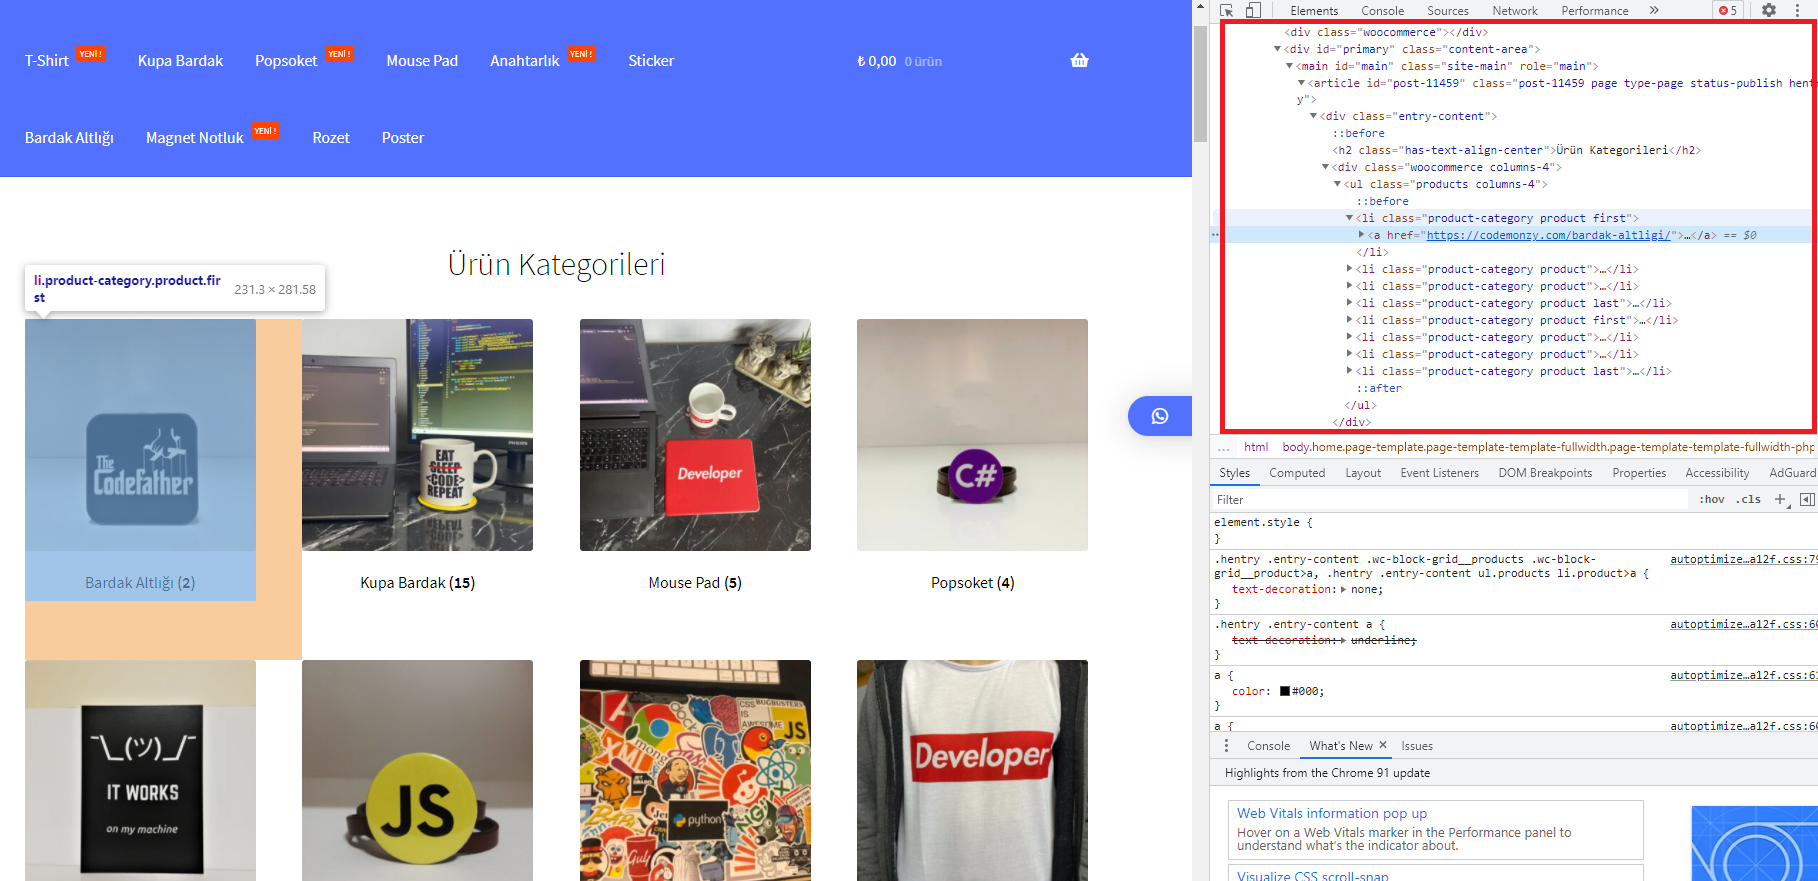Screen dimensions: 1818x881
Task: Toggle the device toolbar icon
Action: pyautogui.click(x=1253, y=10)
